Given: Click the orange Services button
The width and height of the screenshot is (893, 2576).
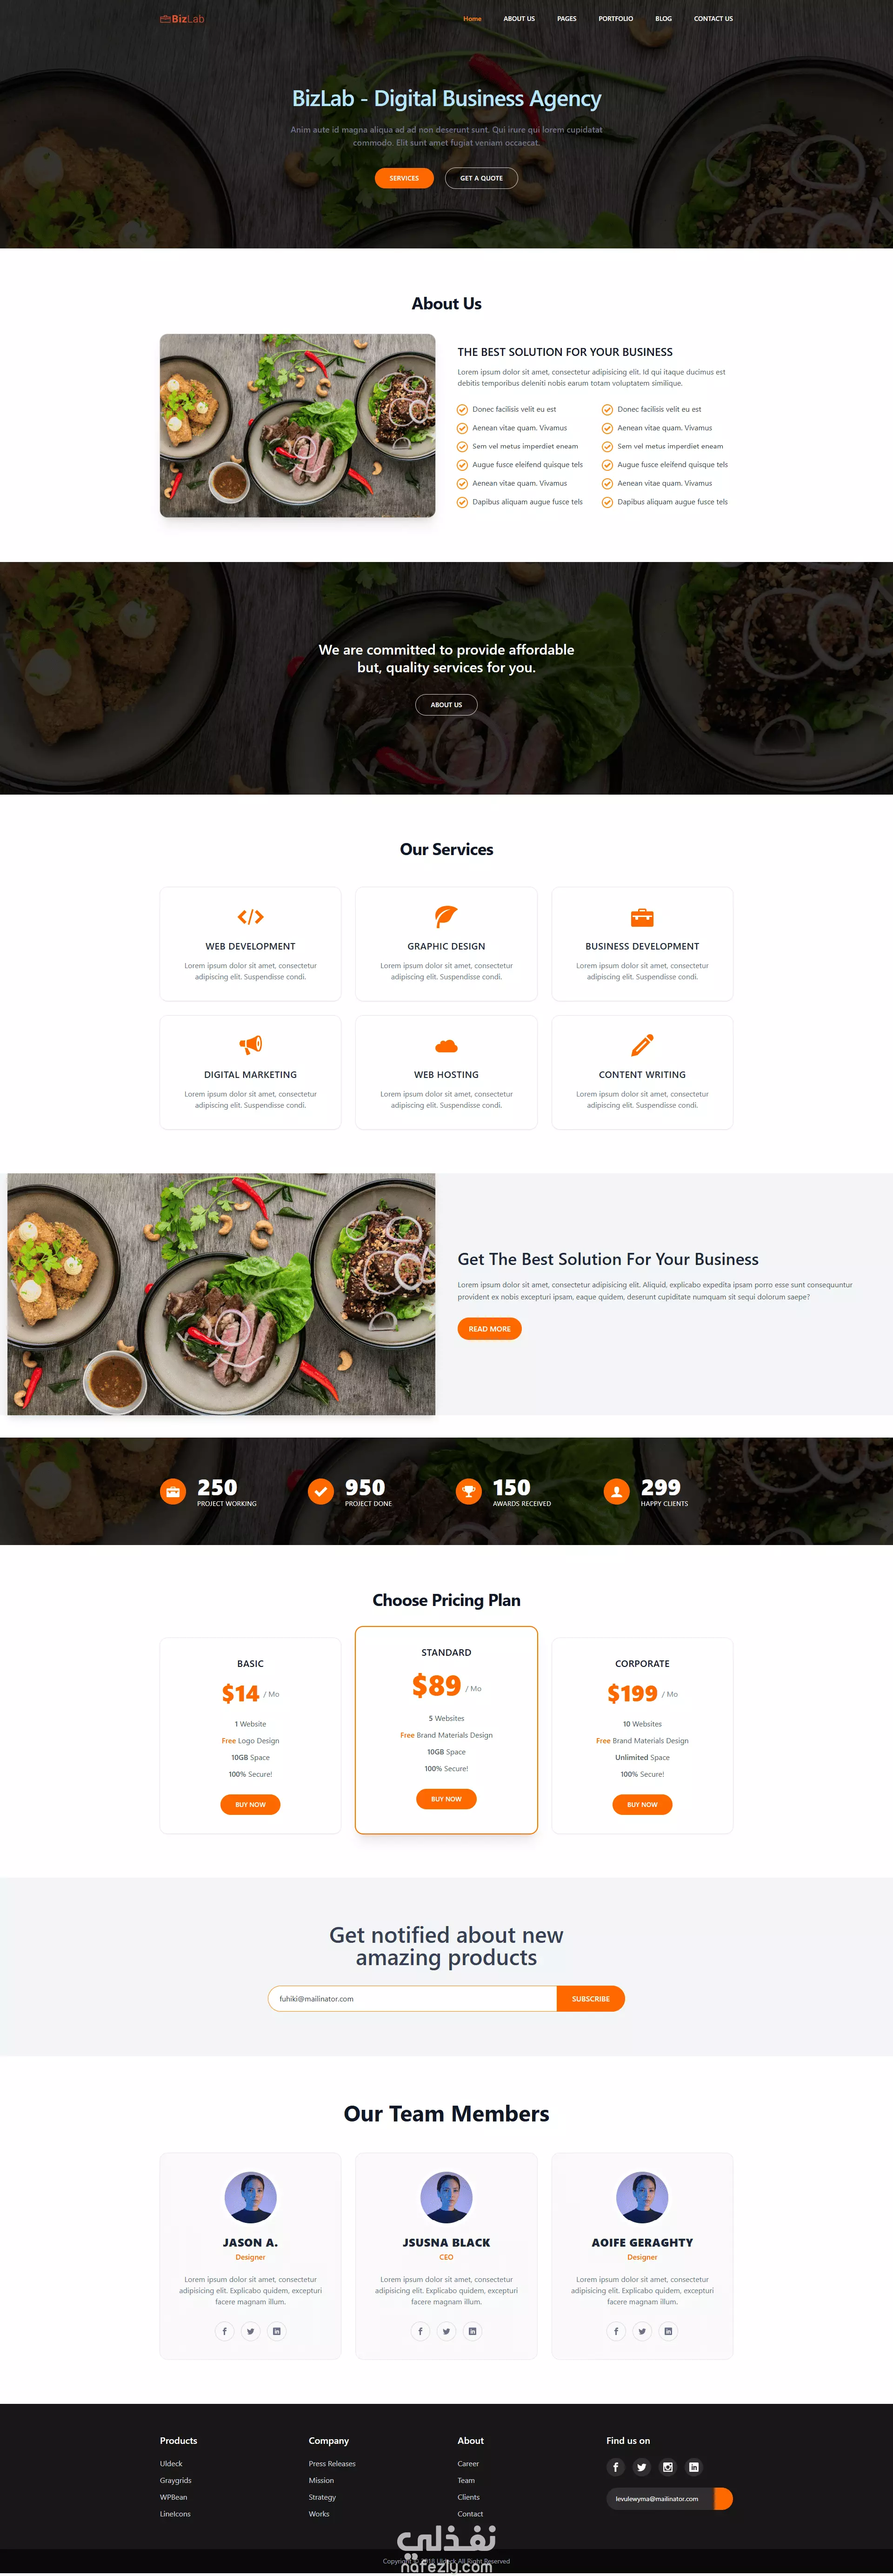Looking at the screenshot, I should [404, 178].
